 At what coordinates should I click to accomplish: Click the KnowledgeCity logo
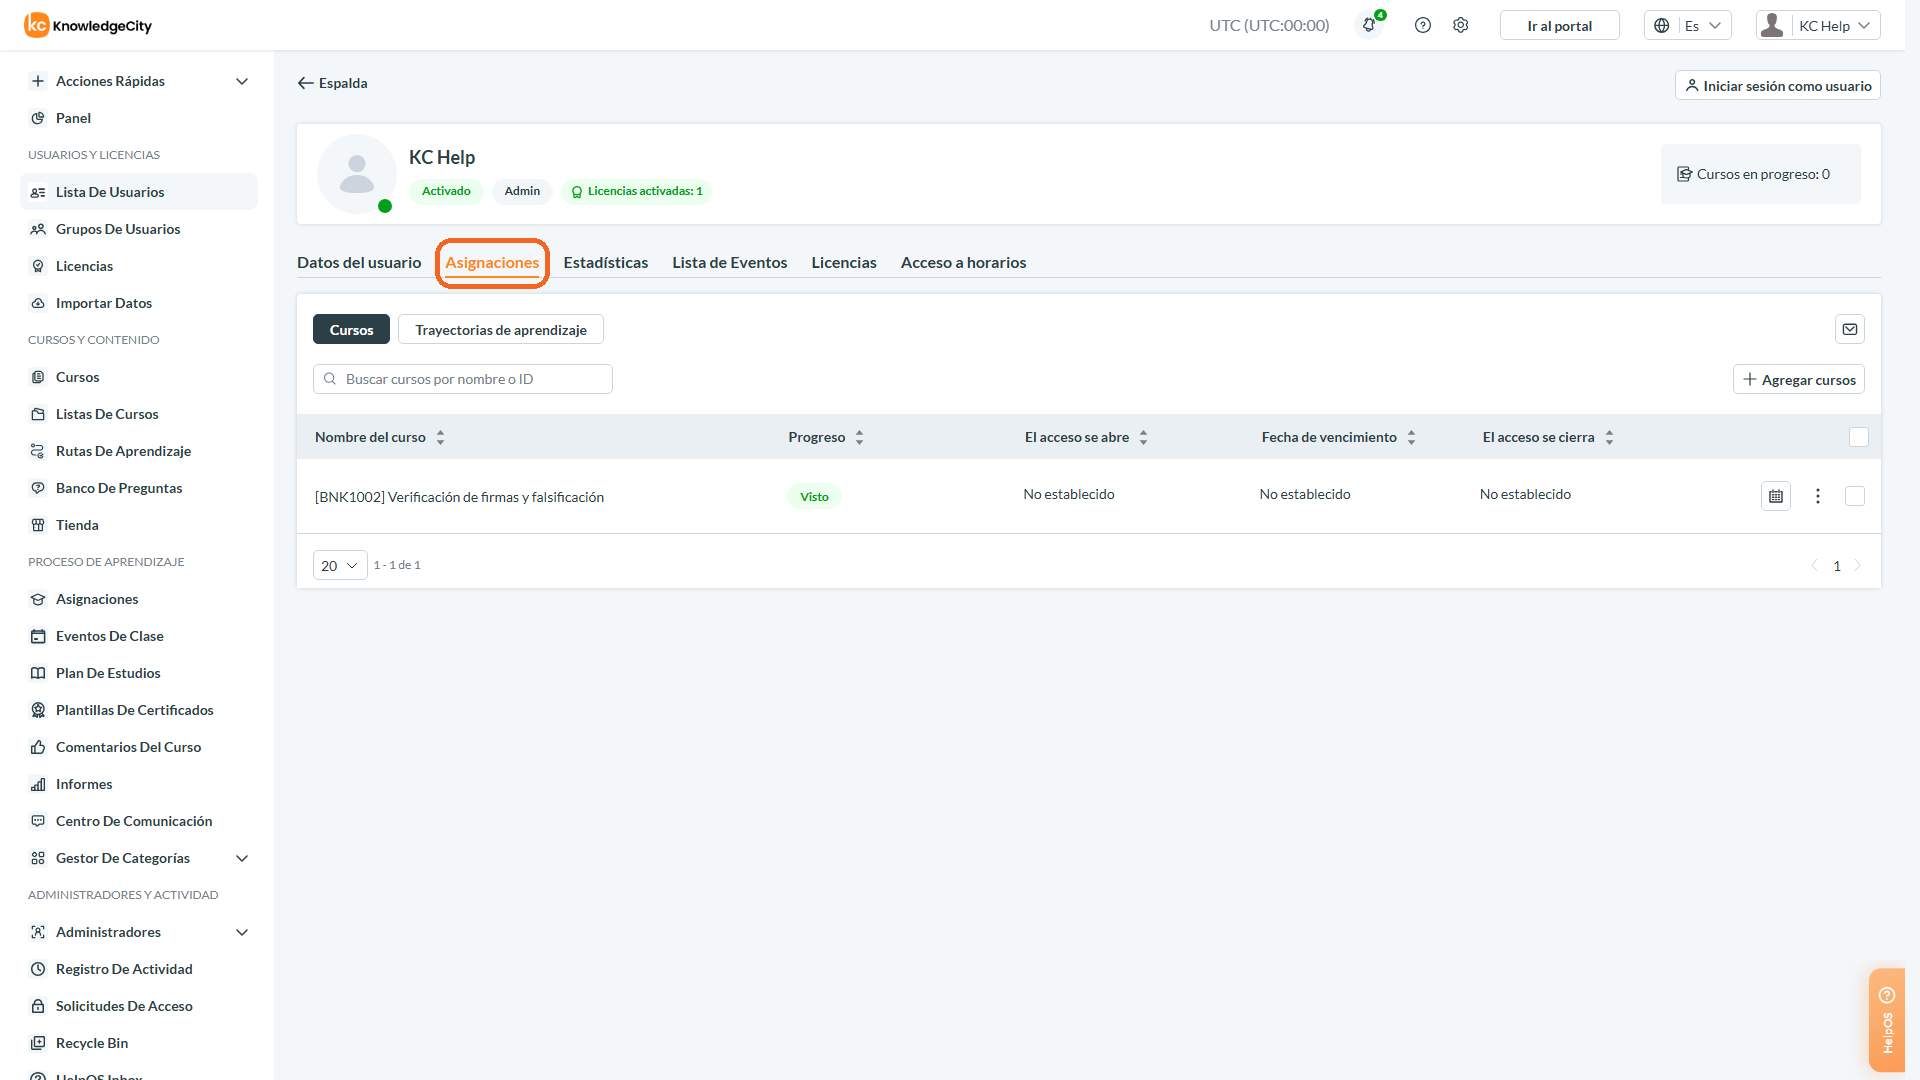[89, 26]
